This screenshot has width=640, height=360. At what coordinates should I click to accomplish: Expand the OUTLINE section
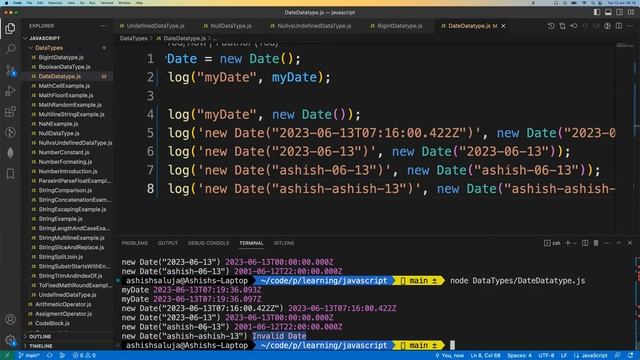pyautogui.click(x=40, y=336)
